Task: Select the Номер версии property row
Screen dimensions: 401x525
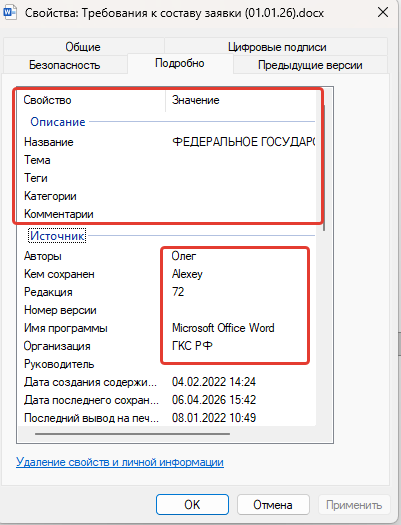Action: [x=167, y=310]
